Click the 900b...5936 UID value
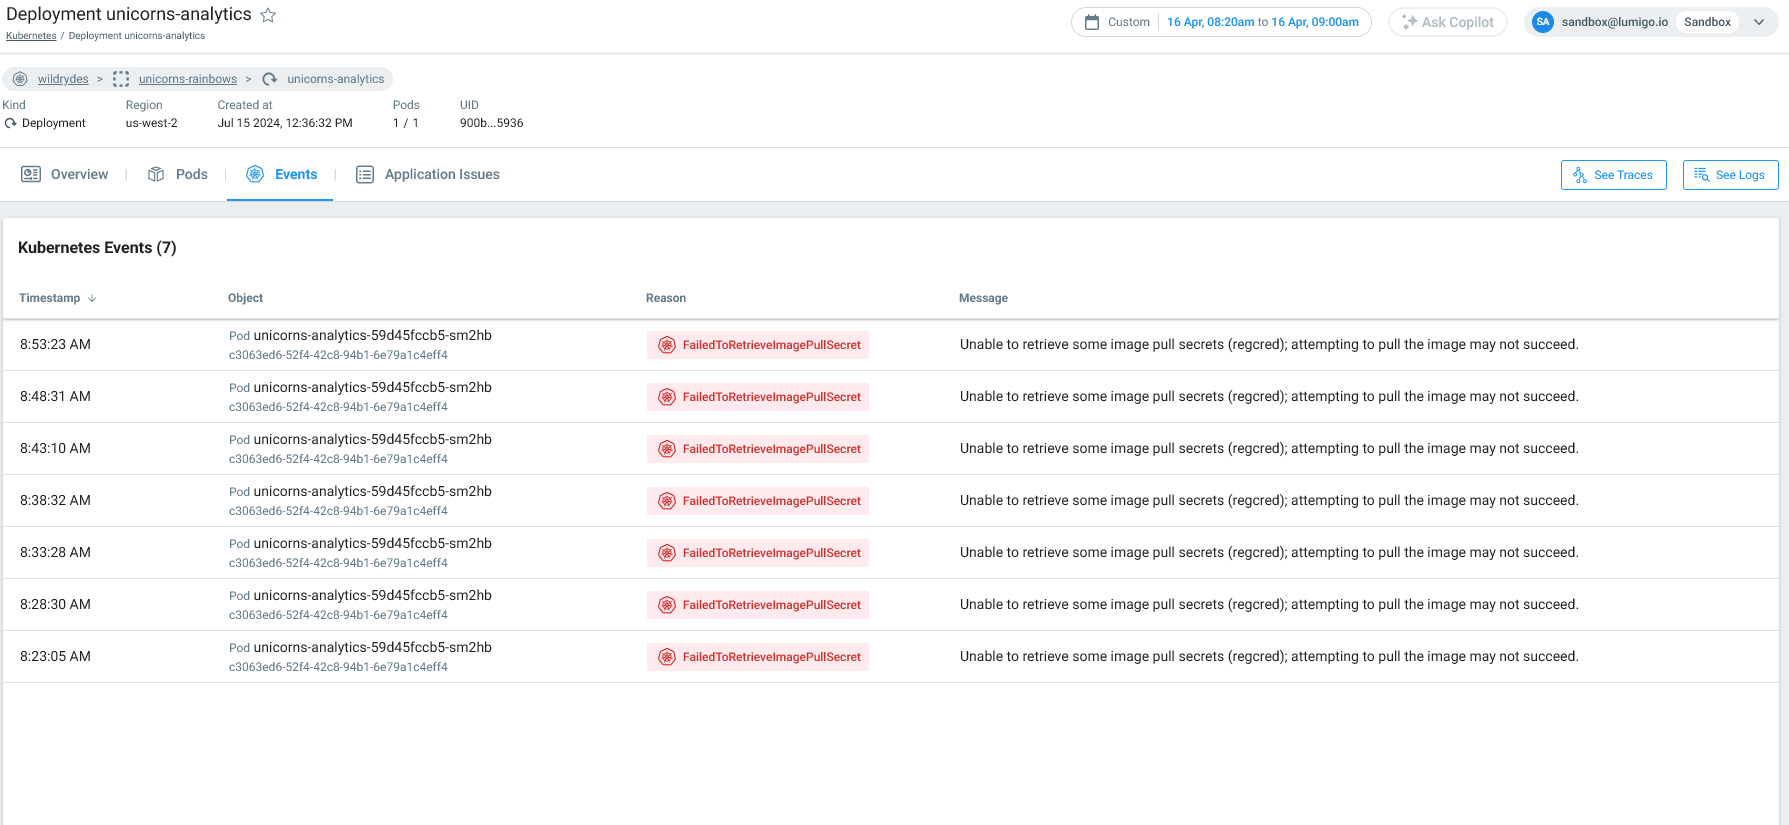 tap(491, 123)
